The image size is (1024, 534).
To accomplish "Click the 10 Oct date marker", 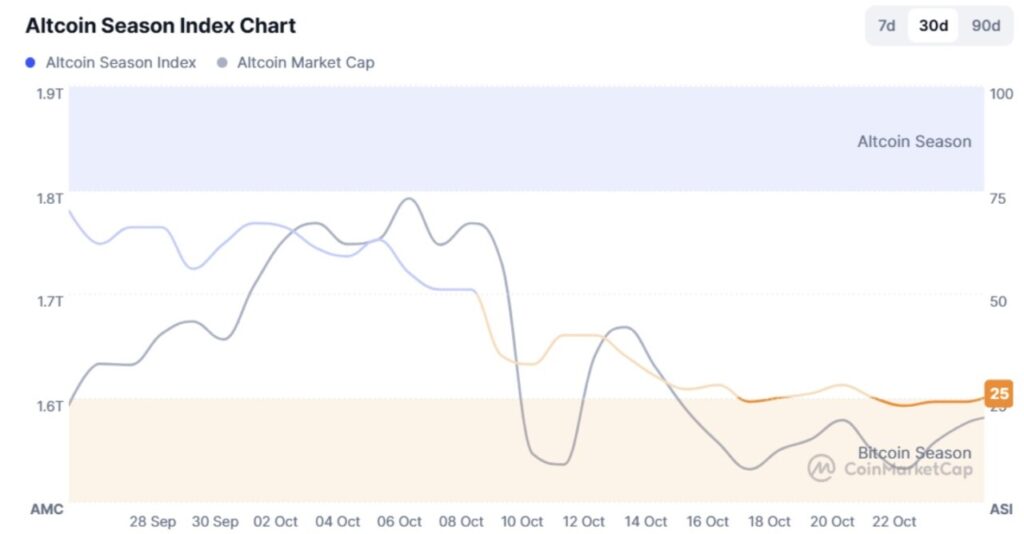I will (x=522, y=522).
